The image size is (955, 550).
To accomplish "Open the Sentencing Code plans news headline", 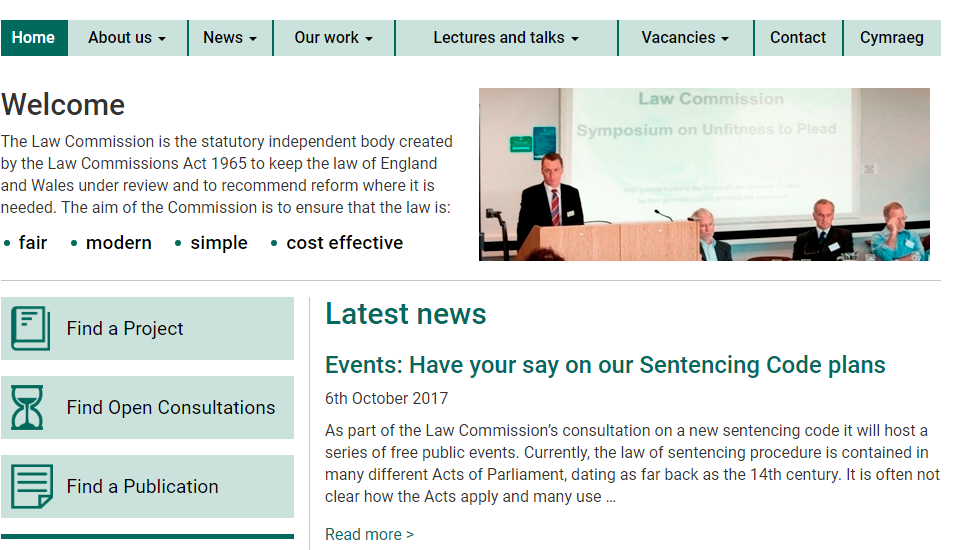I will (605, 365).
